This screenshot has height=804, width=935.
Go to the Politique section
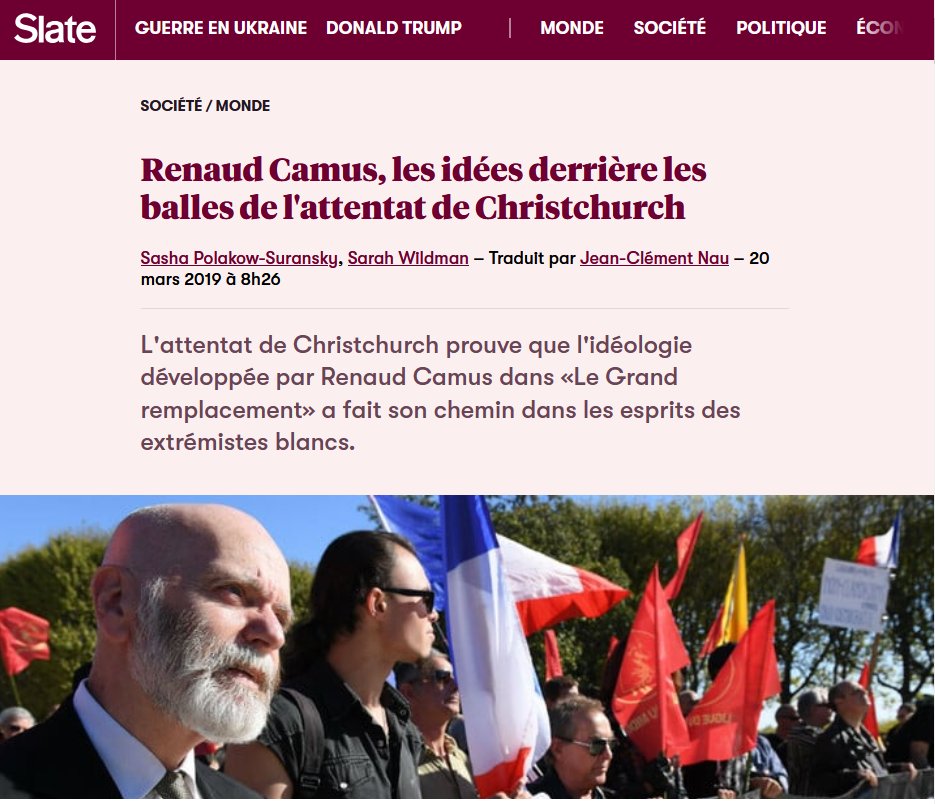(x=781, y=28)
